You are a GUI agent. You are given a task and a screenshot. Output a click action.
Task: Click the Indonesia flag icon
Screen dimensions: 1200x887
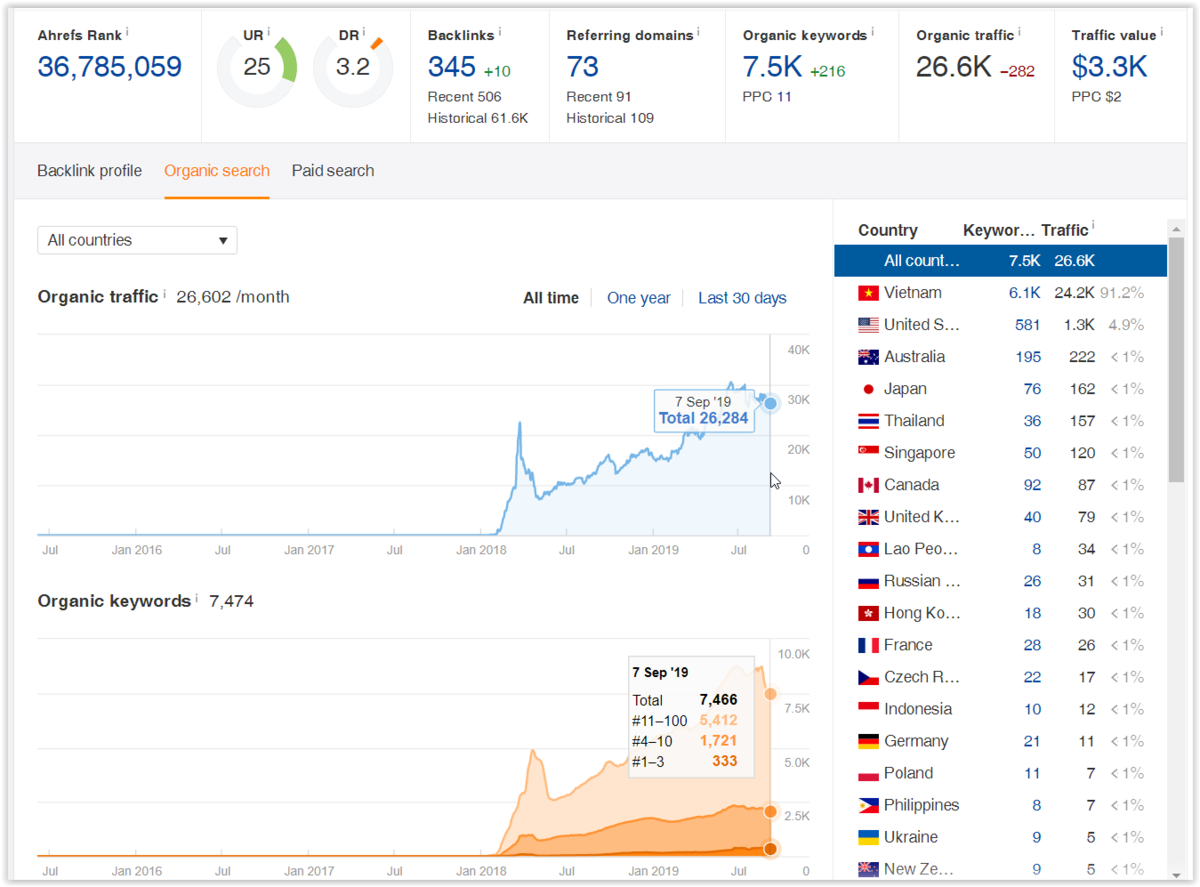pyautogui.click(x=868, y=709)
